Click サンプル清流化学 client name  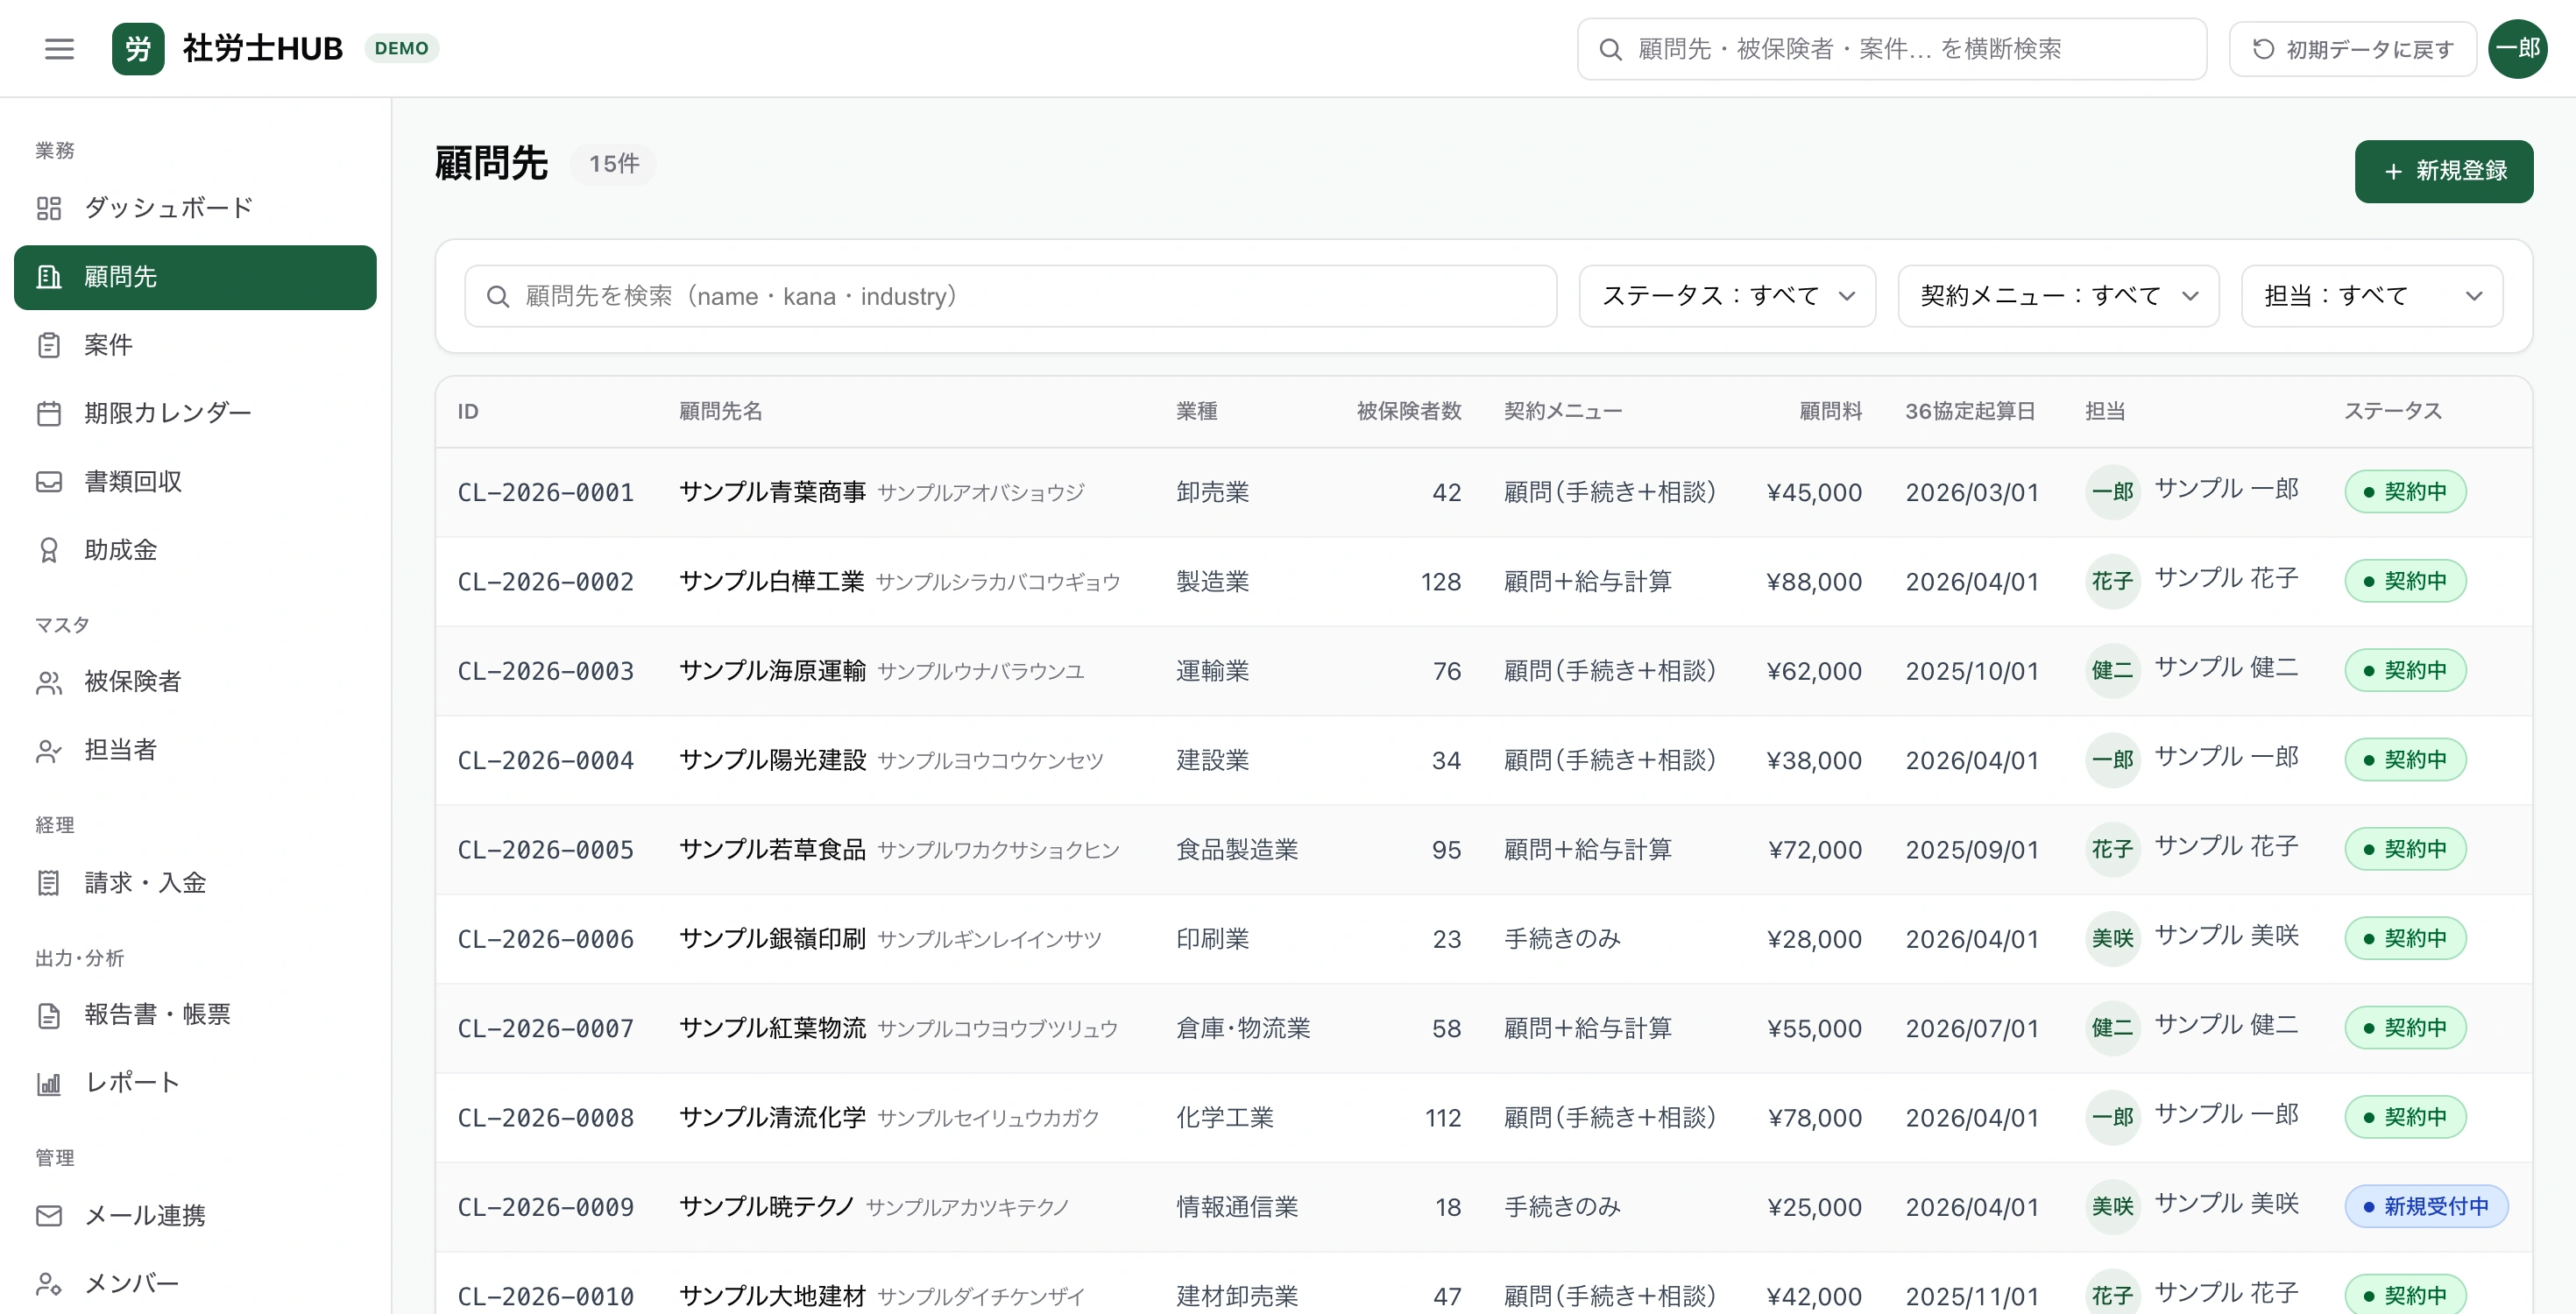(x=772, y=1117)
